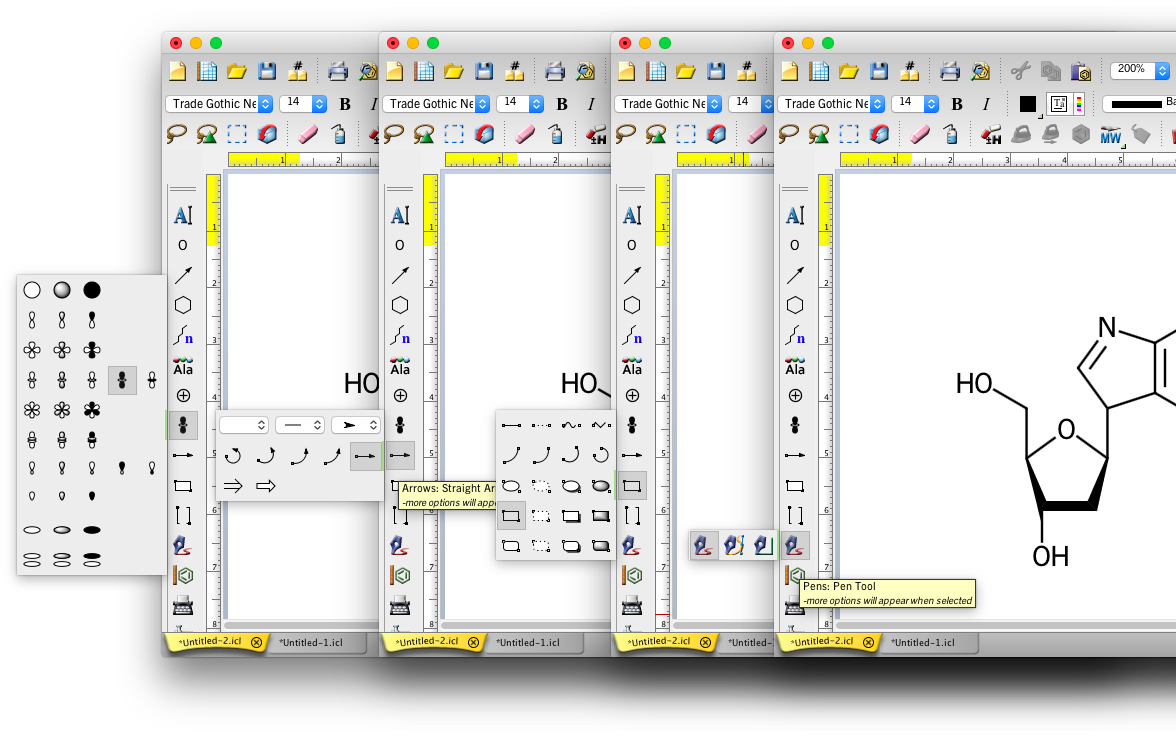Pick the hollow block arrow in the arrows flyout
1176x737 pixels.
pos(266,486)
